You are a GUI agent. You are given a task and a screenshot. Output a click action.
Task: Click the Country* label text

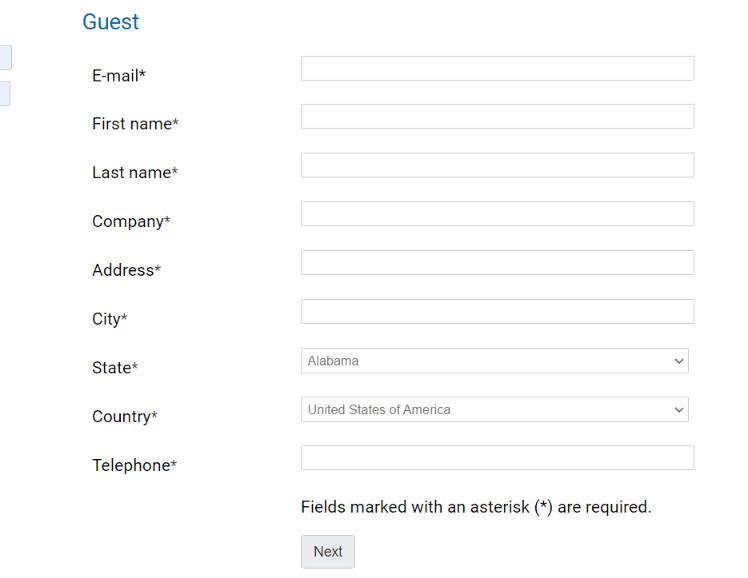point(125,417)
